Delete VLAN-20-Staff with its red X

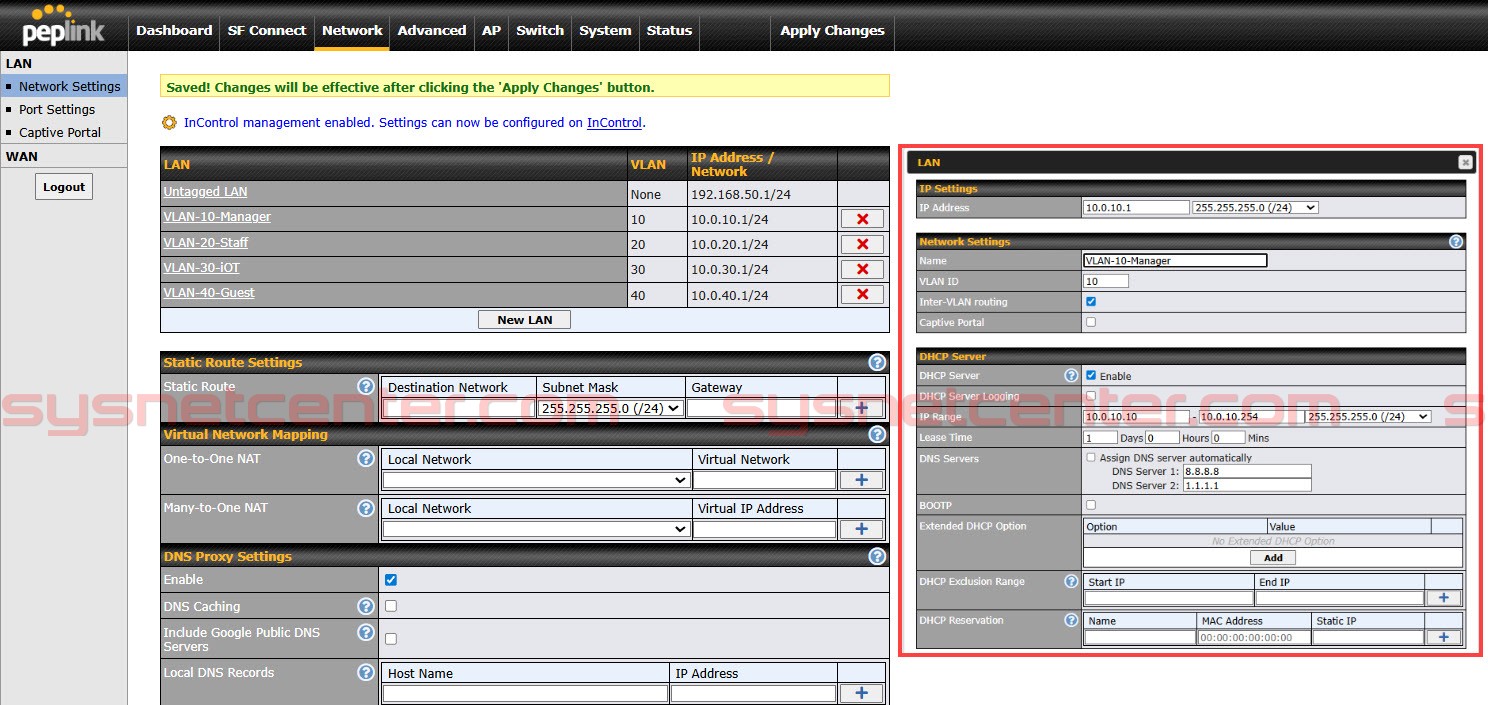click(x=862, y=244)
